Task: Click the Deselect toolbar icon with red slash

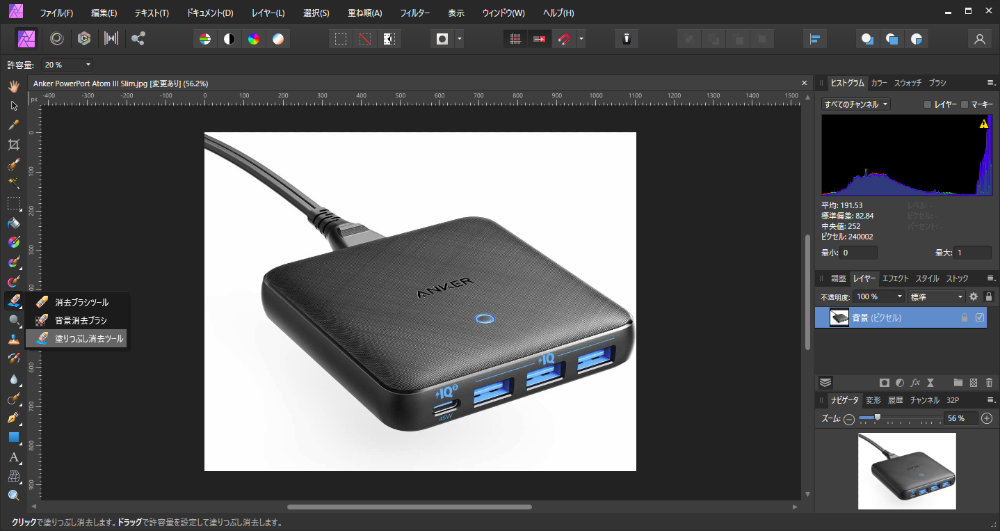Action: tap(365, 39)
